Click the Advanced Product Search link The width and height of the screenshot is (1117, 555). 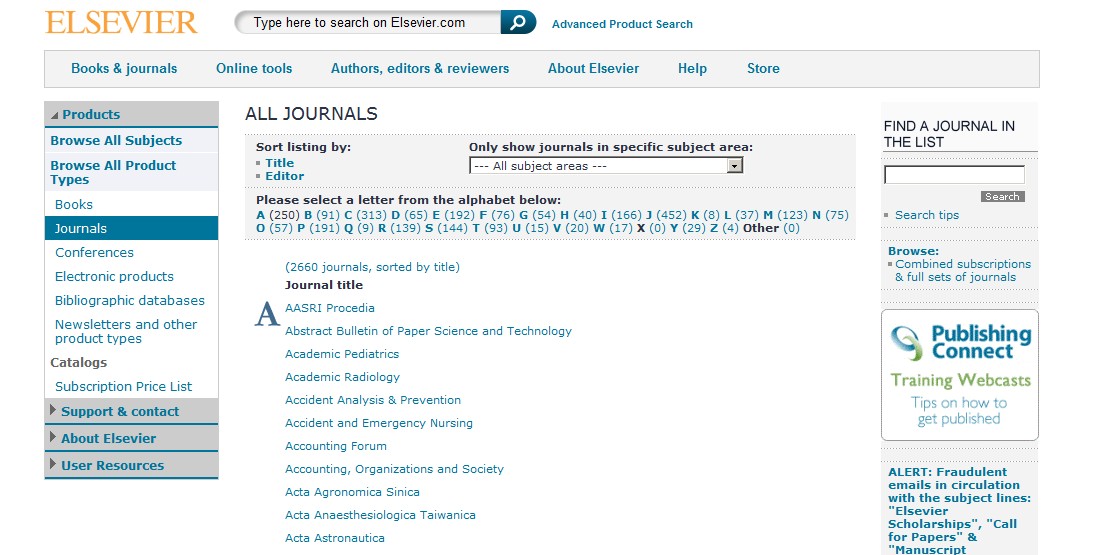(x=622, y=24)
